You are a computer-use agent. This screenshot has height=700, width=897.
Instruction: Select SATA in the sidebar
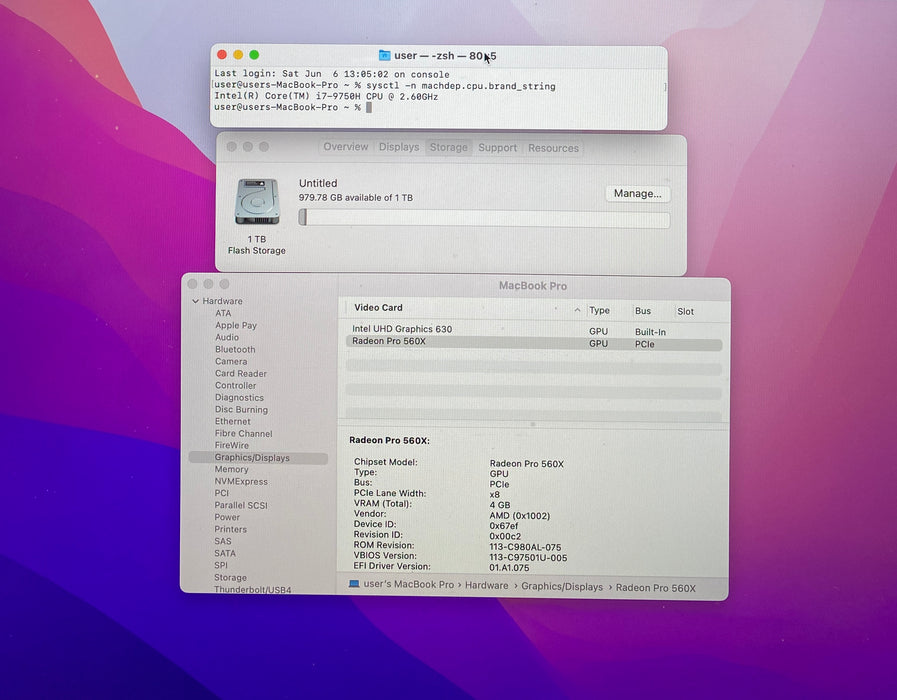[225, 553]
